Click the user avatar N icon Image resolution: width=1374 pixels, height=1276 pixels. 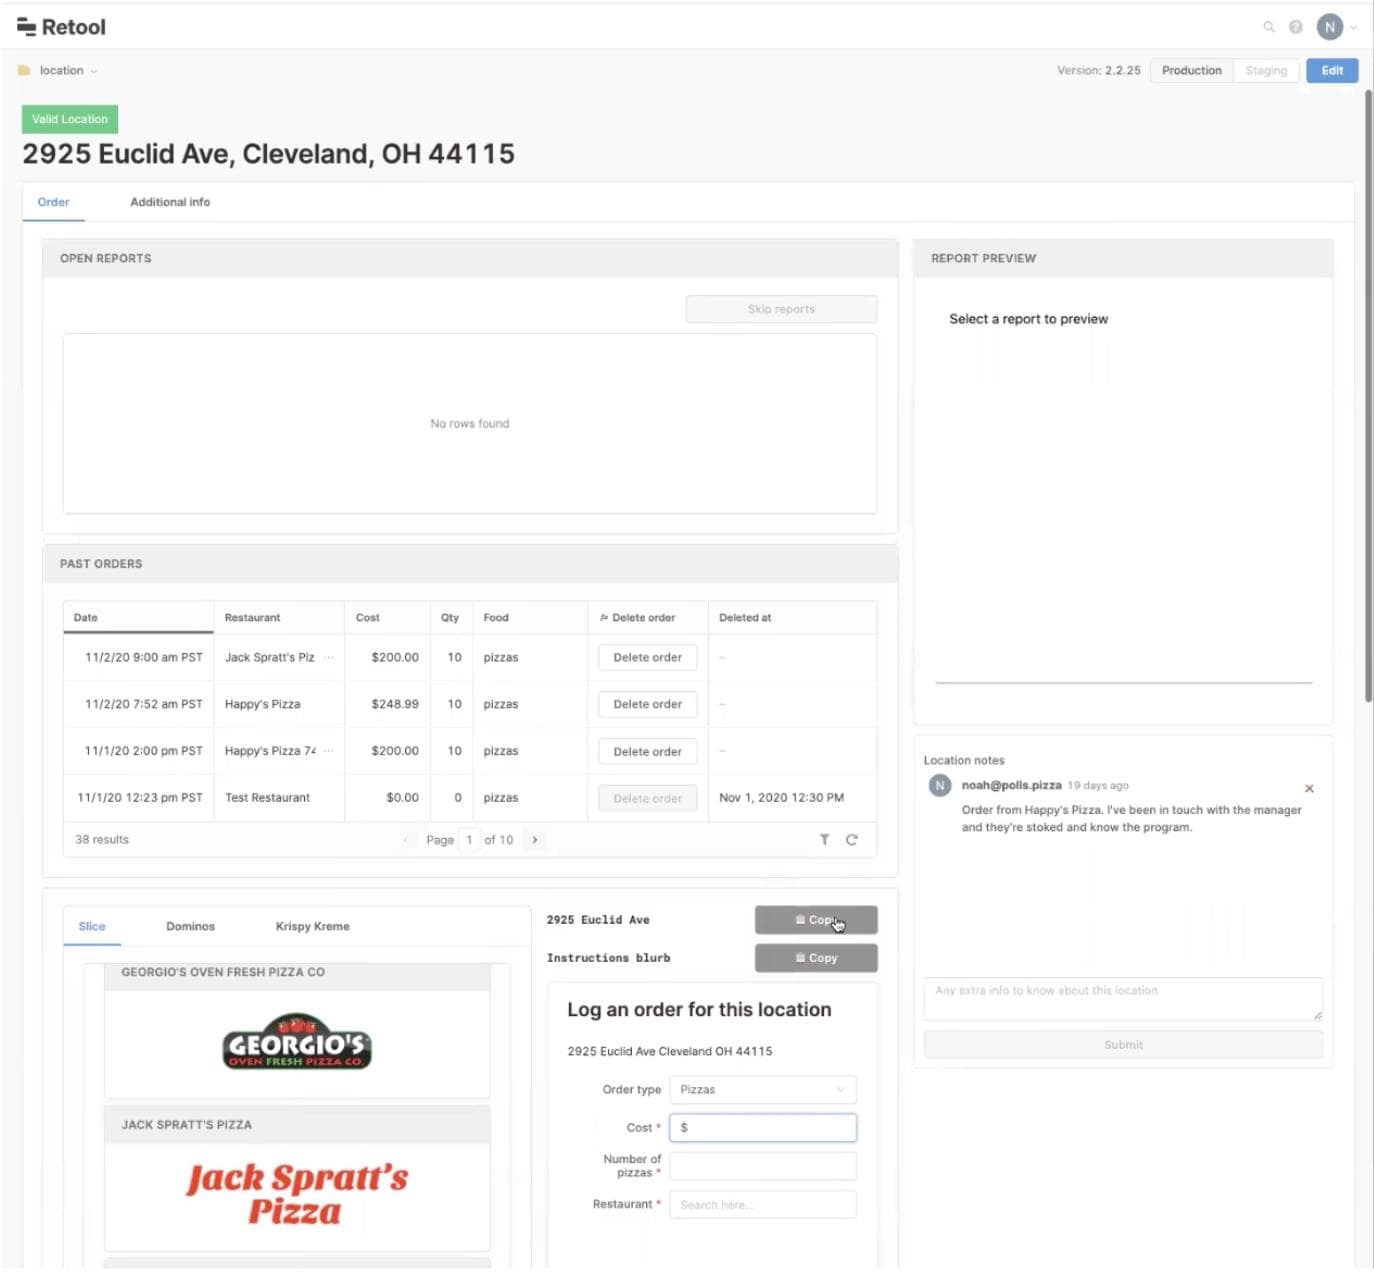coord(1329,27)
